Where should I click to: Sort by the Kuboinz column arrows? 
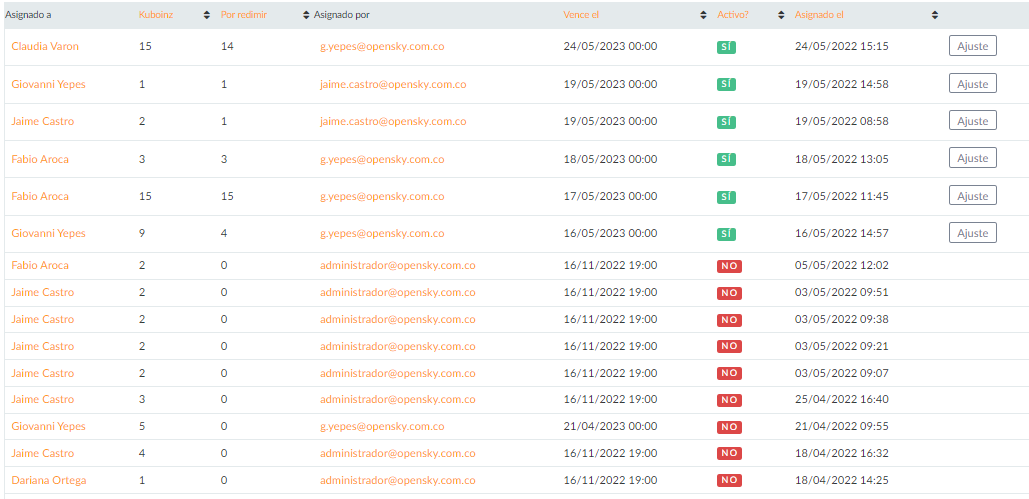207,15
